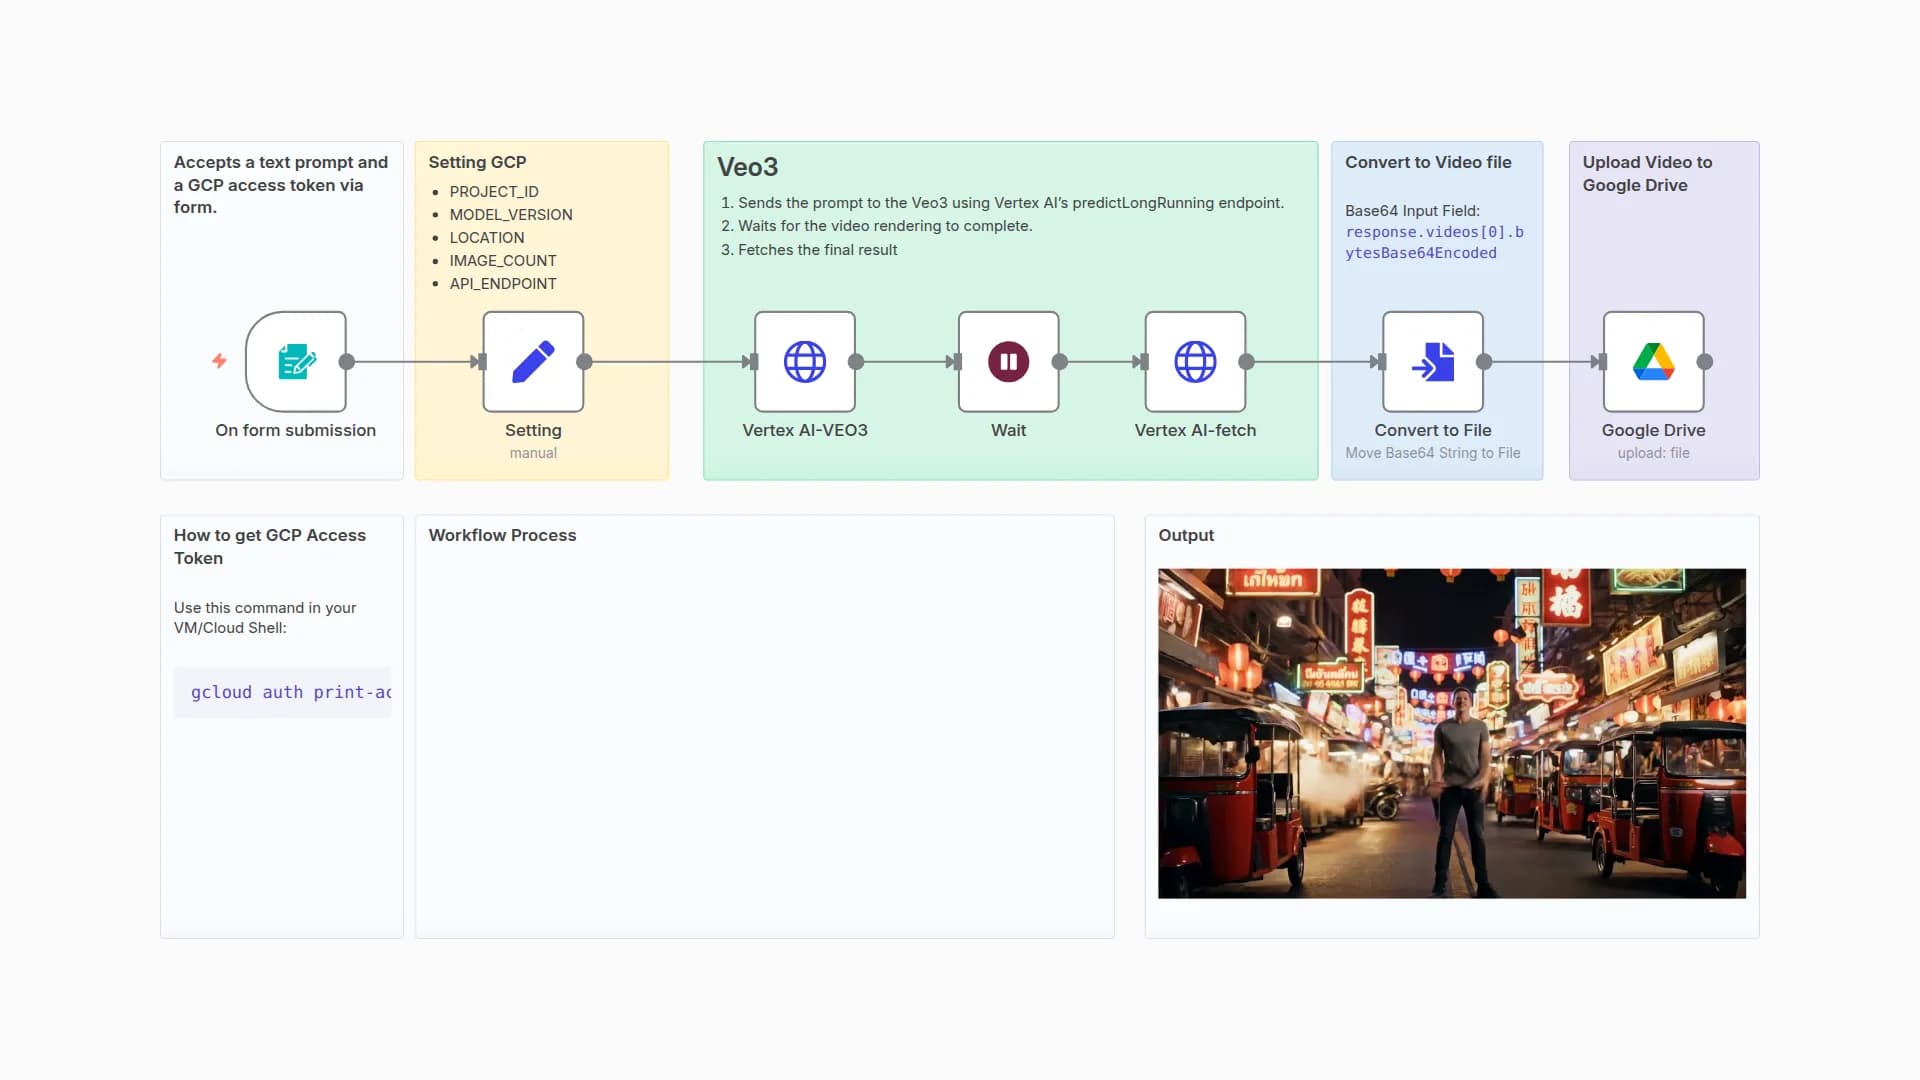Open the Output video thumbnail
1920x1080 pixels.
[x=1451, y=732]
